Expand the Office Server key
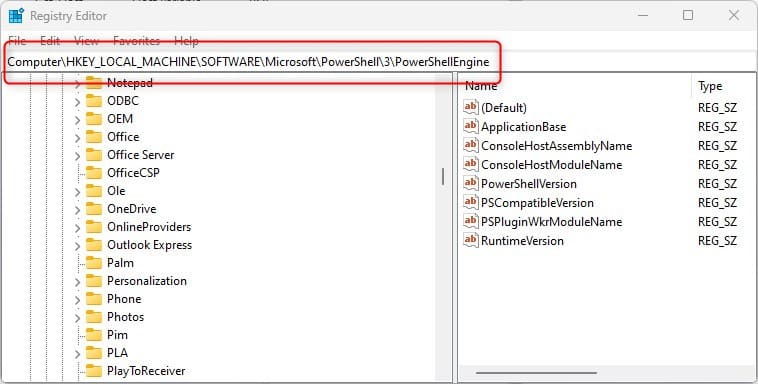Screen dimensions: 758x384 77,156
